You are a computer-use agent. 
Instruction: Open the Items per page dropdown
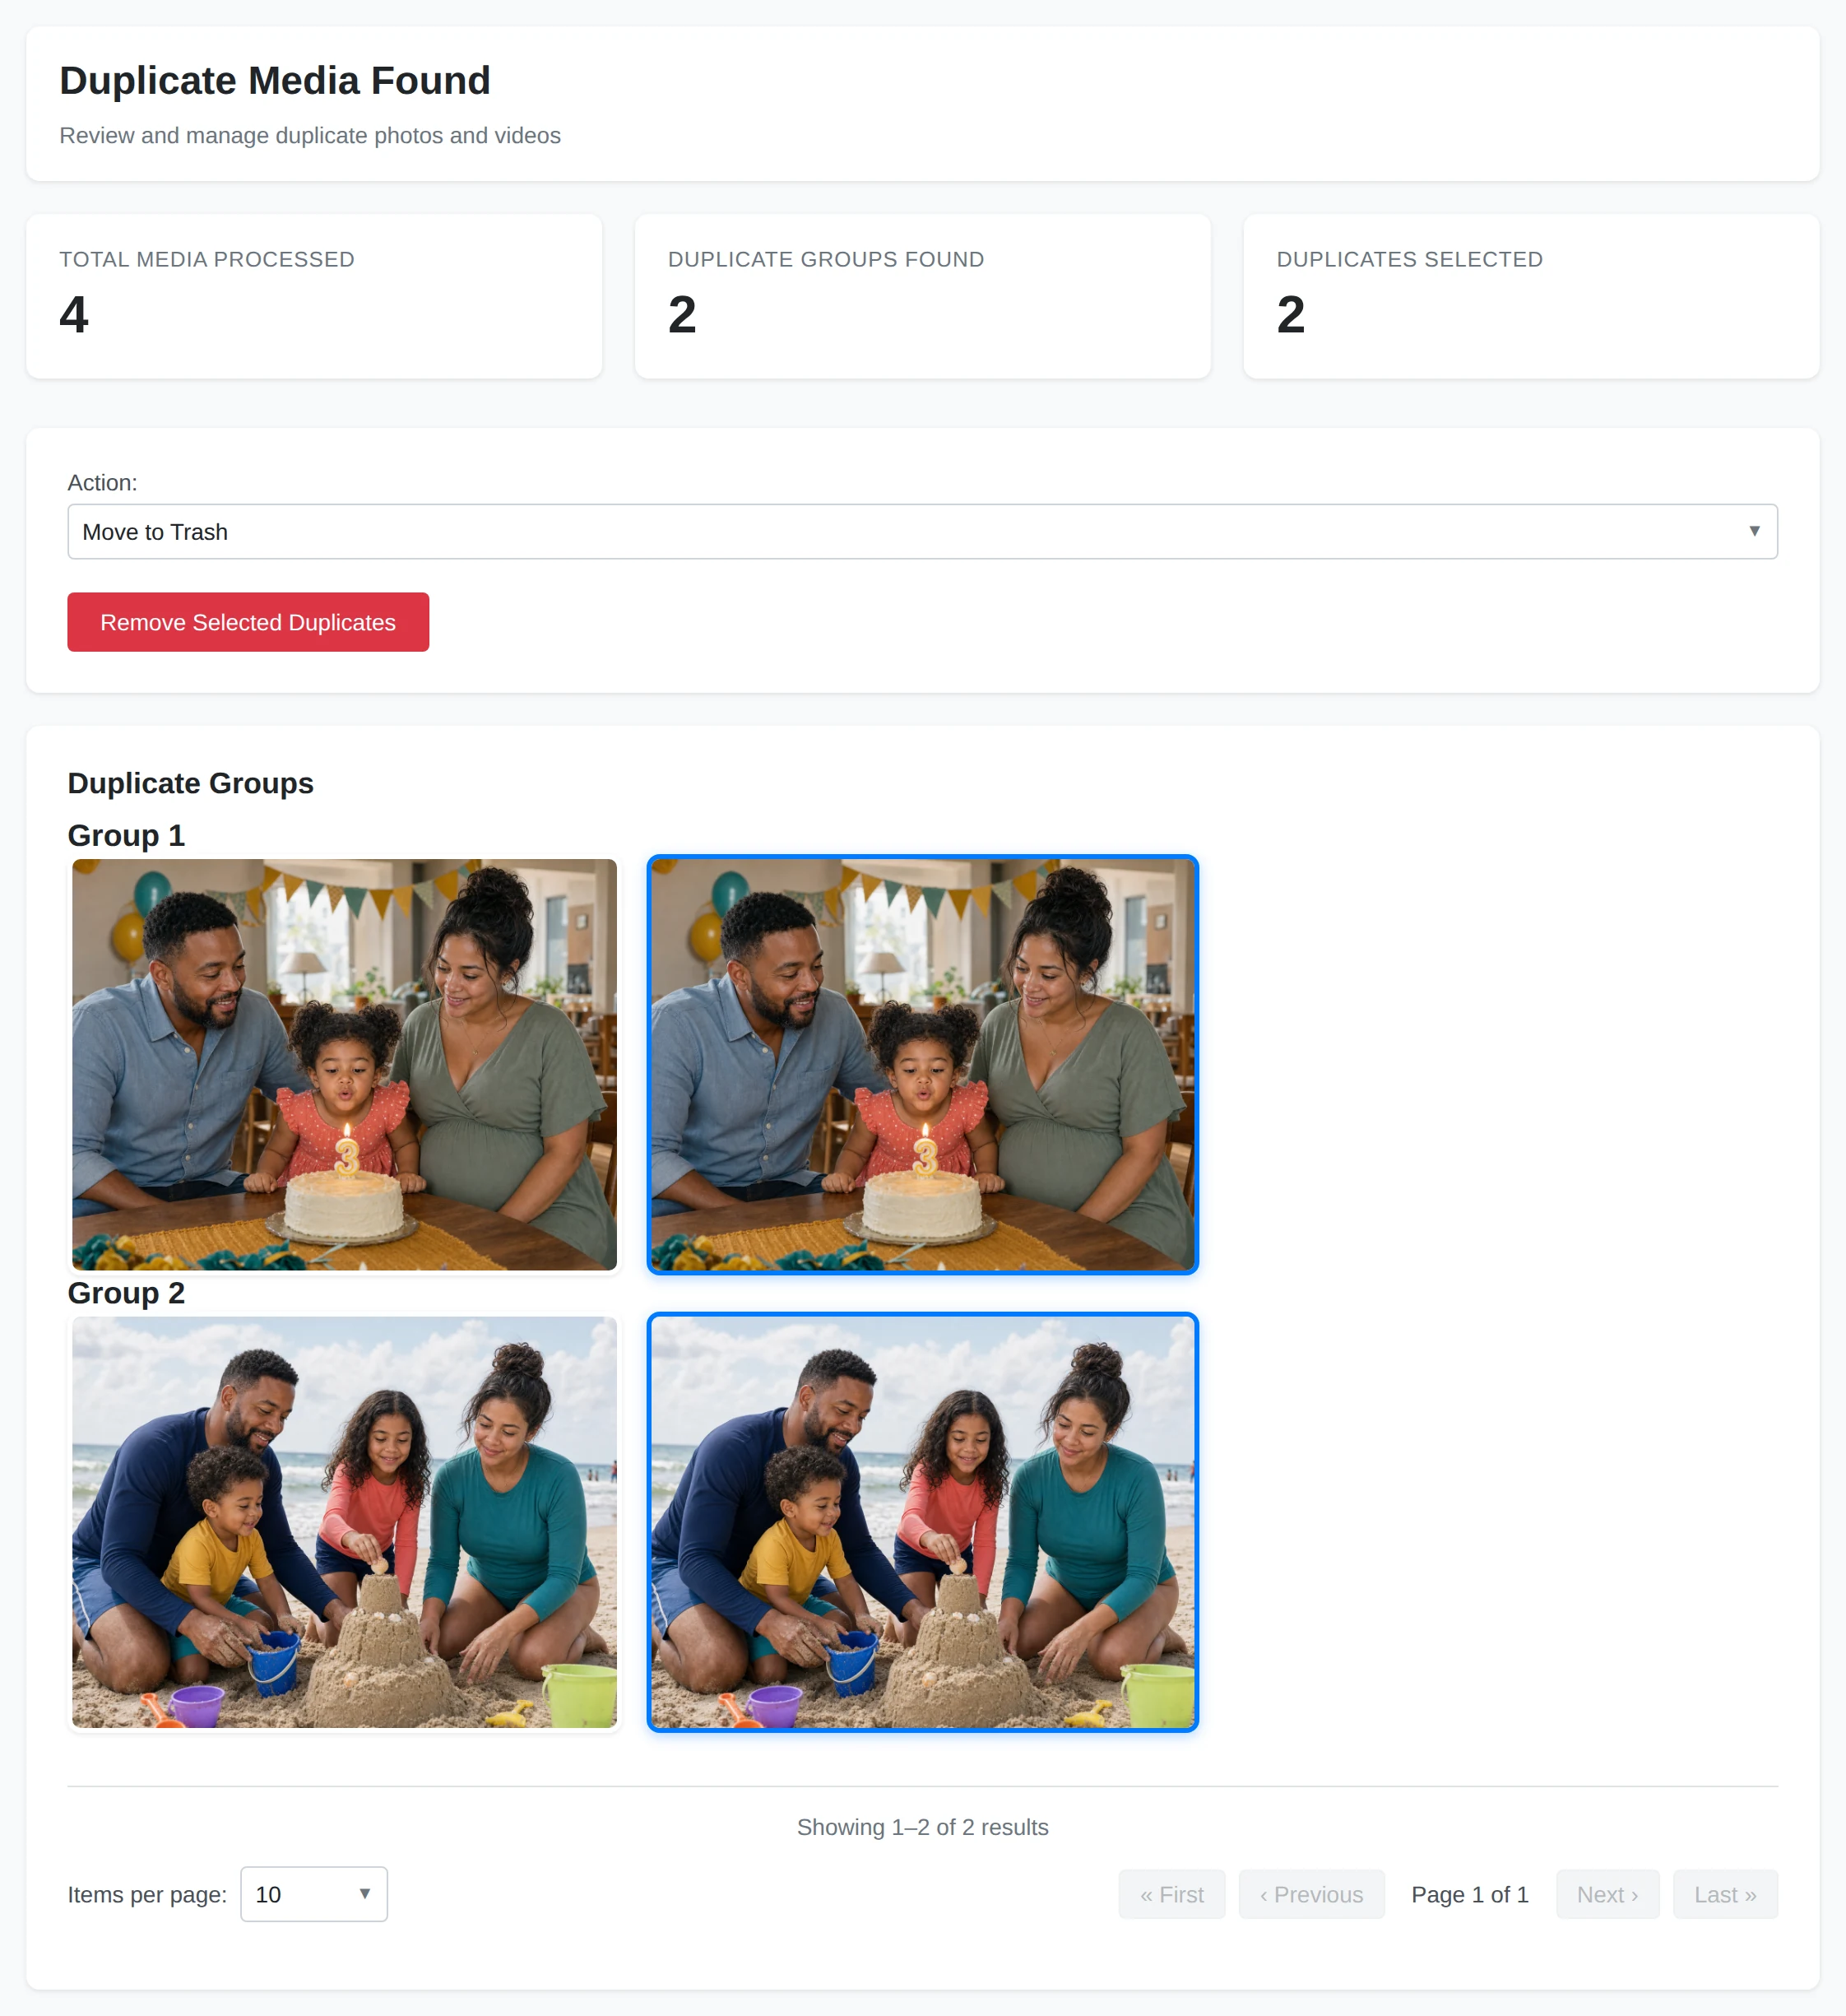[314, 1894]
